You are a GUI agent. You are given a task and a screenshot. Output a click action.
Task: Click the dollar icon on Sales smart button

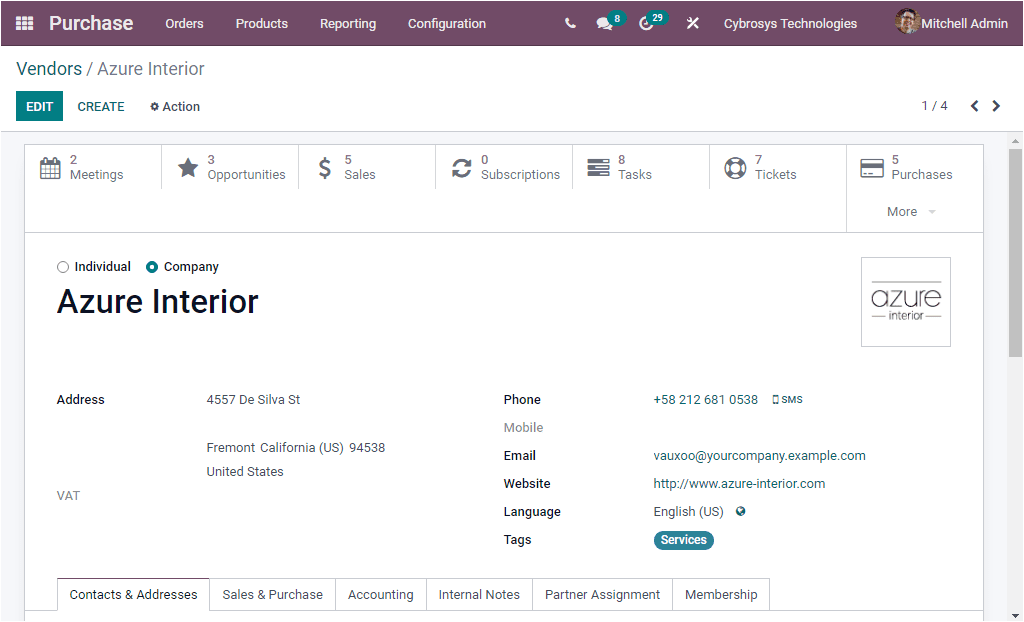coord(324,168)
